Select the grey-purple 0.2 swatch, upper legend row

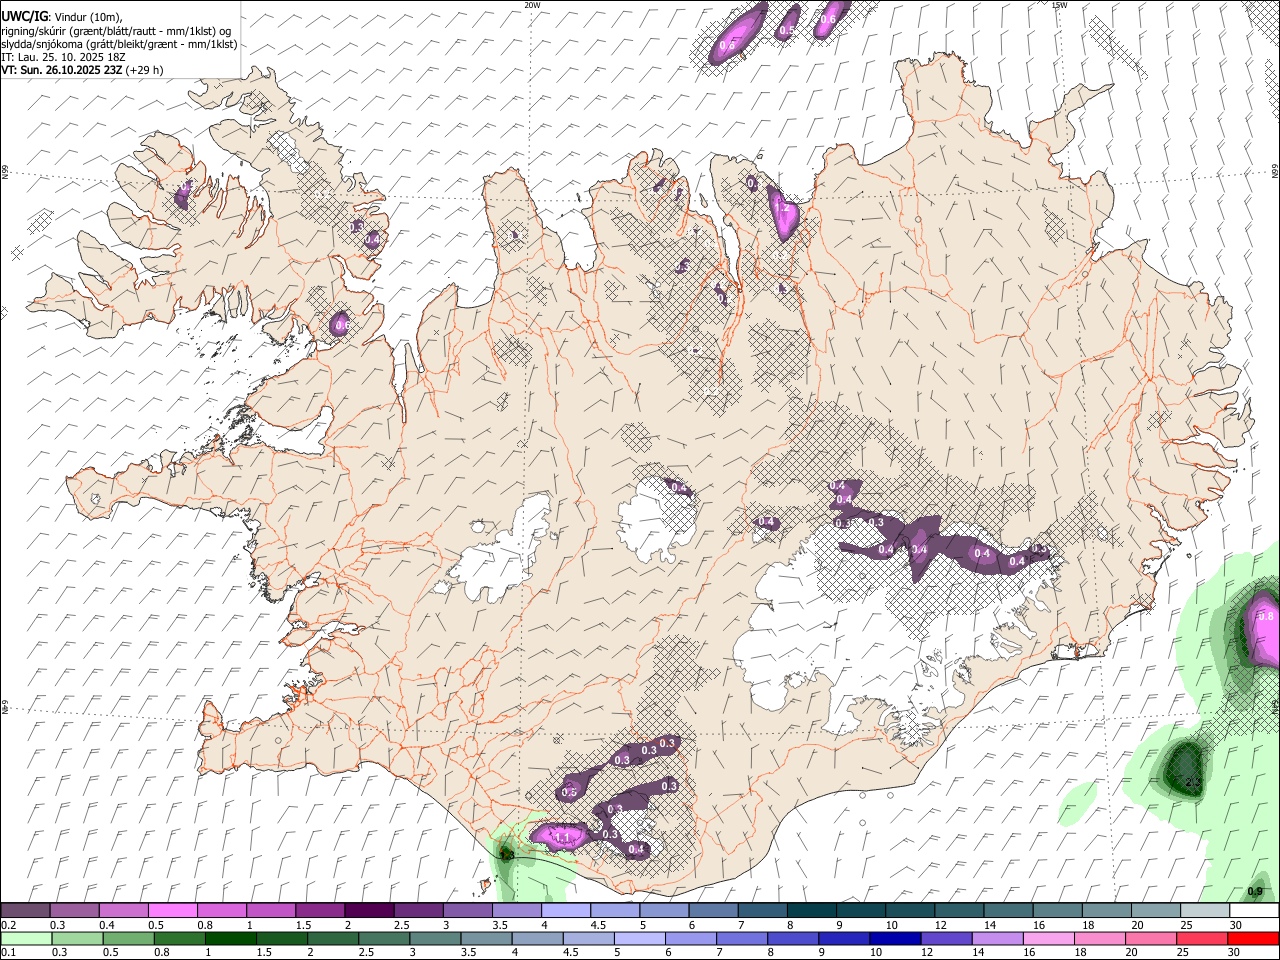tap(25, 911)
